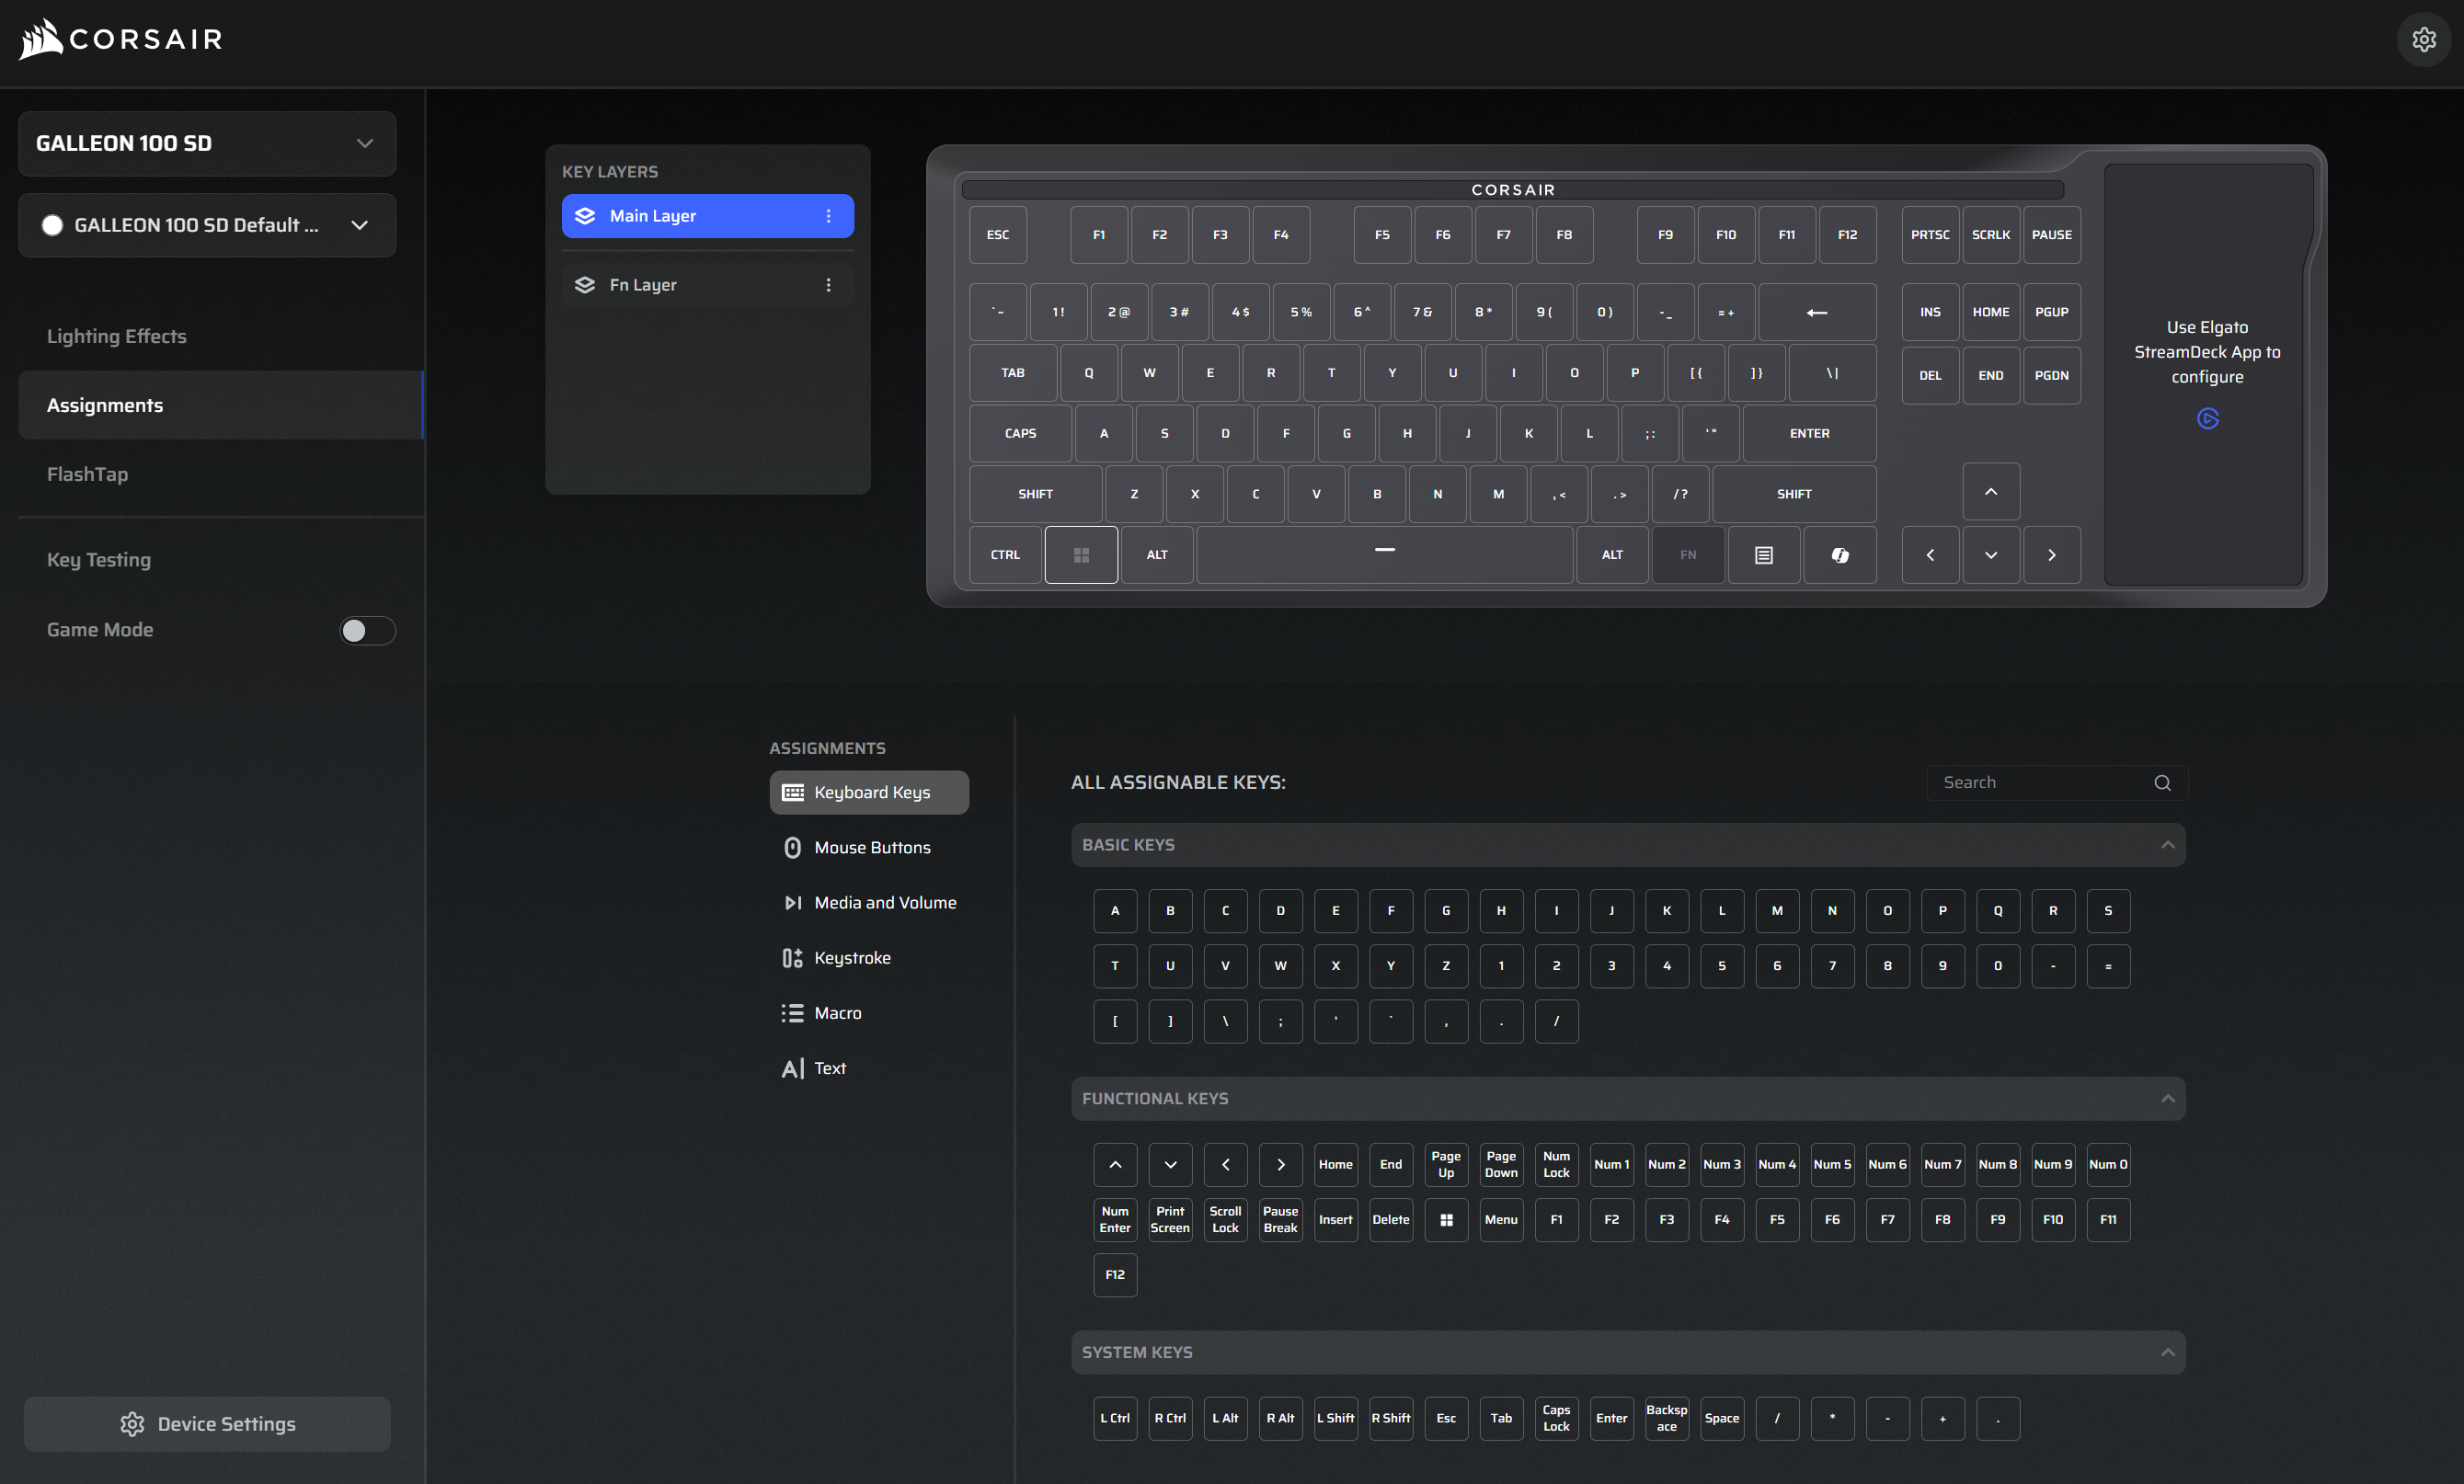Click the Elgato StreamDeck icon on the keyboard preview
Screen dimensions: 2464x1484
coord(2207,420)
